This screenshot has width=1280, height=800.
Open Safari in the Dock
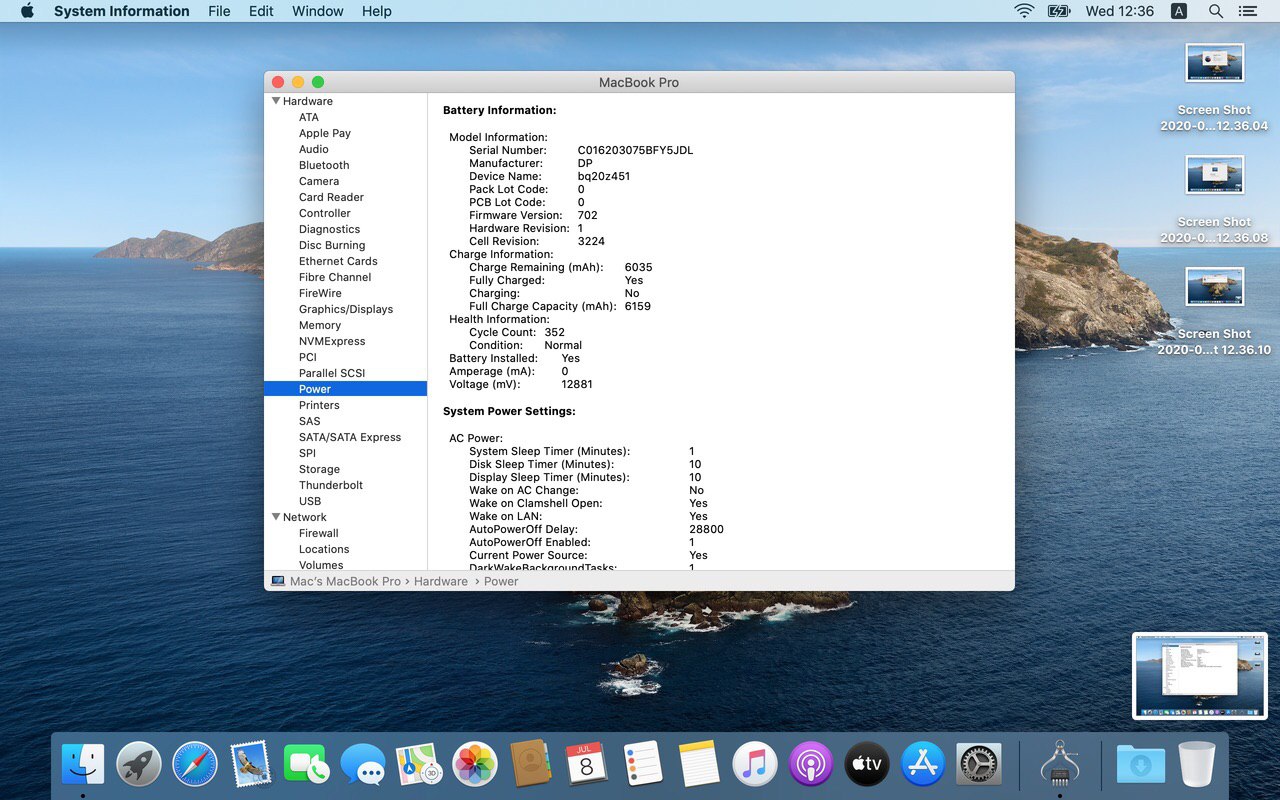click(195, 765)
